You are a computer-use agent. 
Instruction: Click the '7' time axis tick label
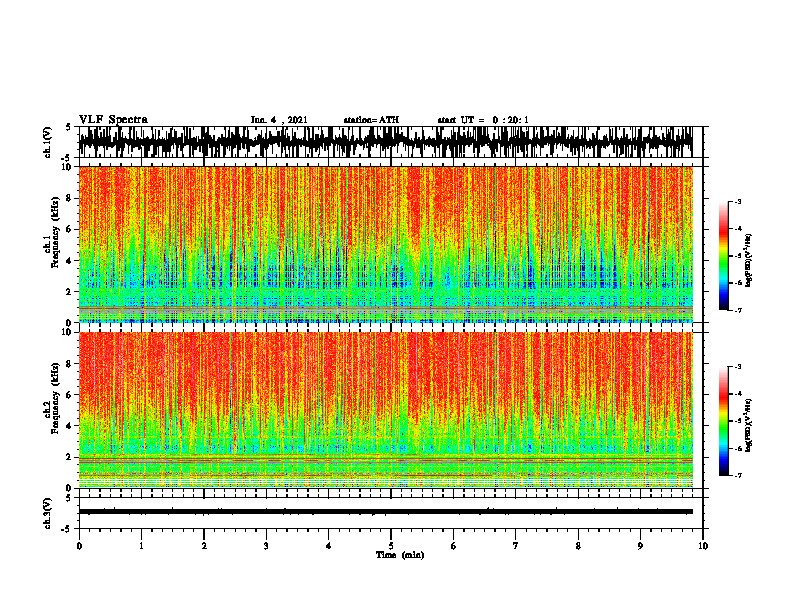[x=516, y=546]
